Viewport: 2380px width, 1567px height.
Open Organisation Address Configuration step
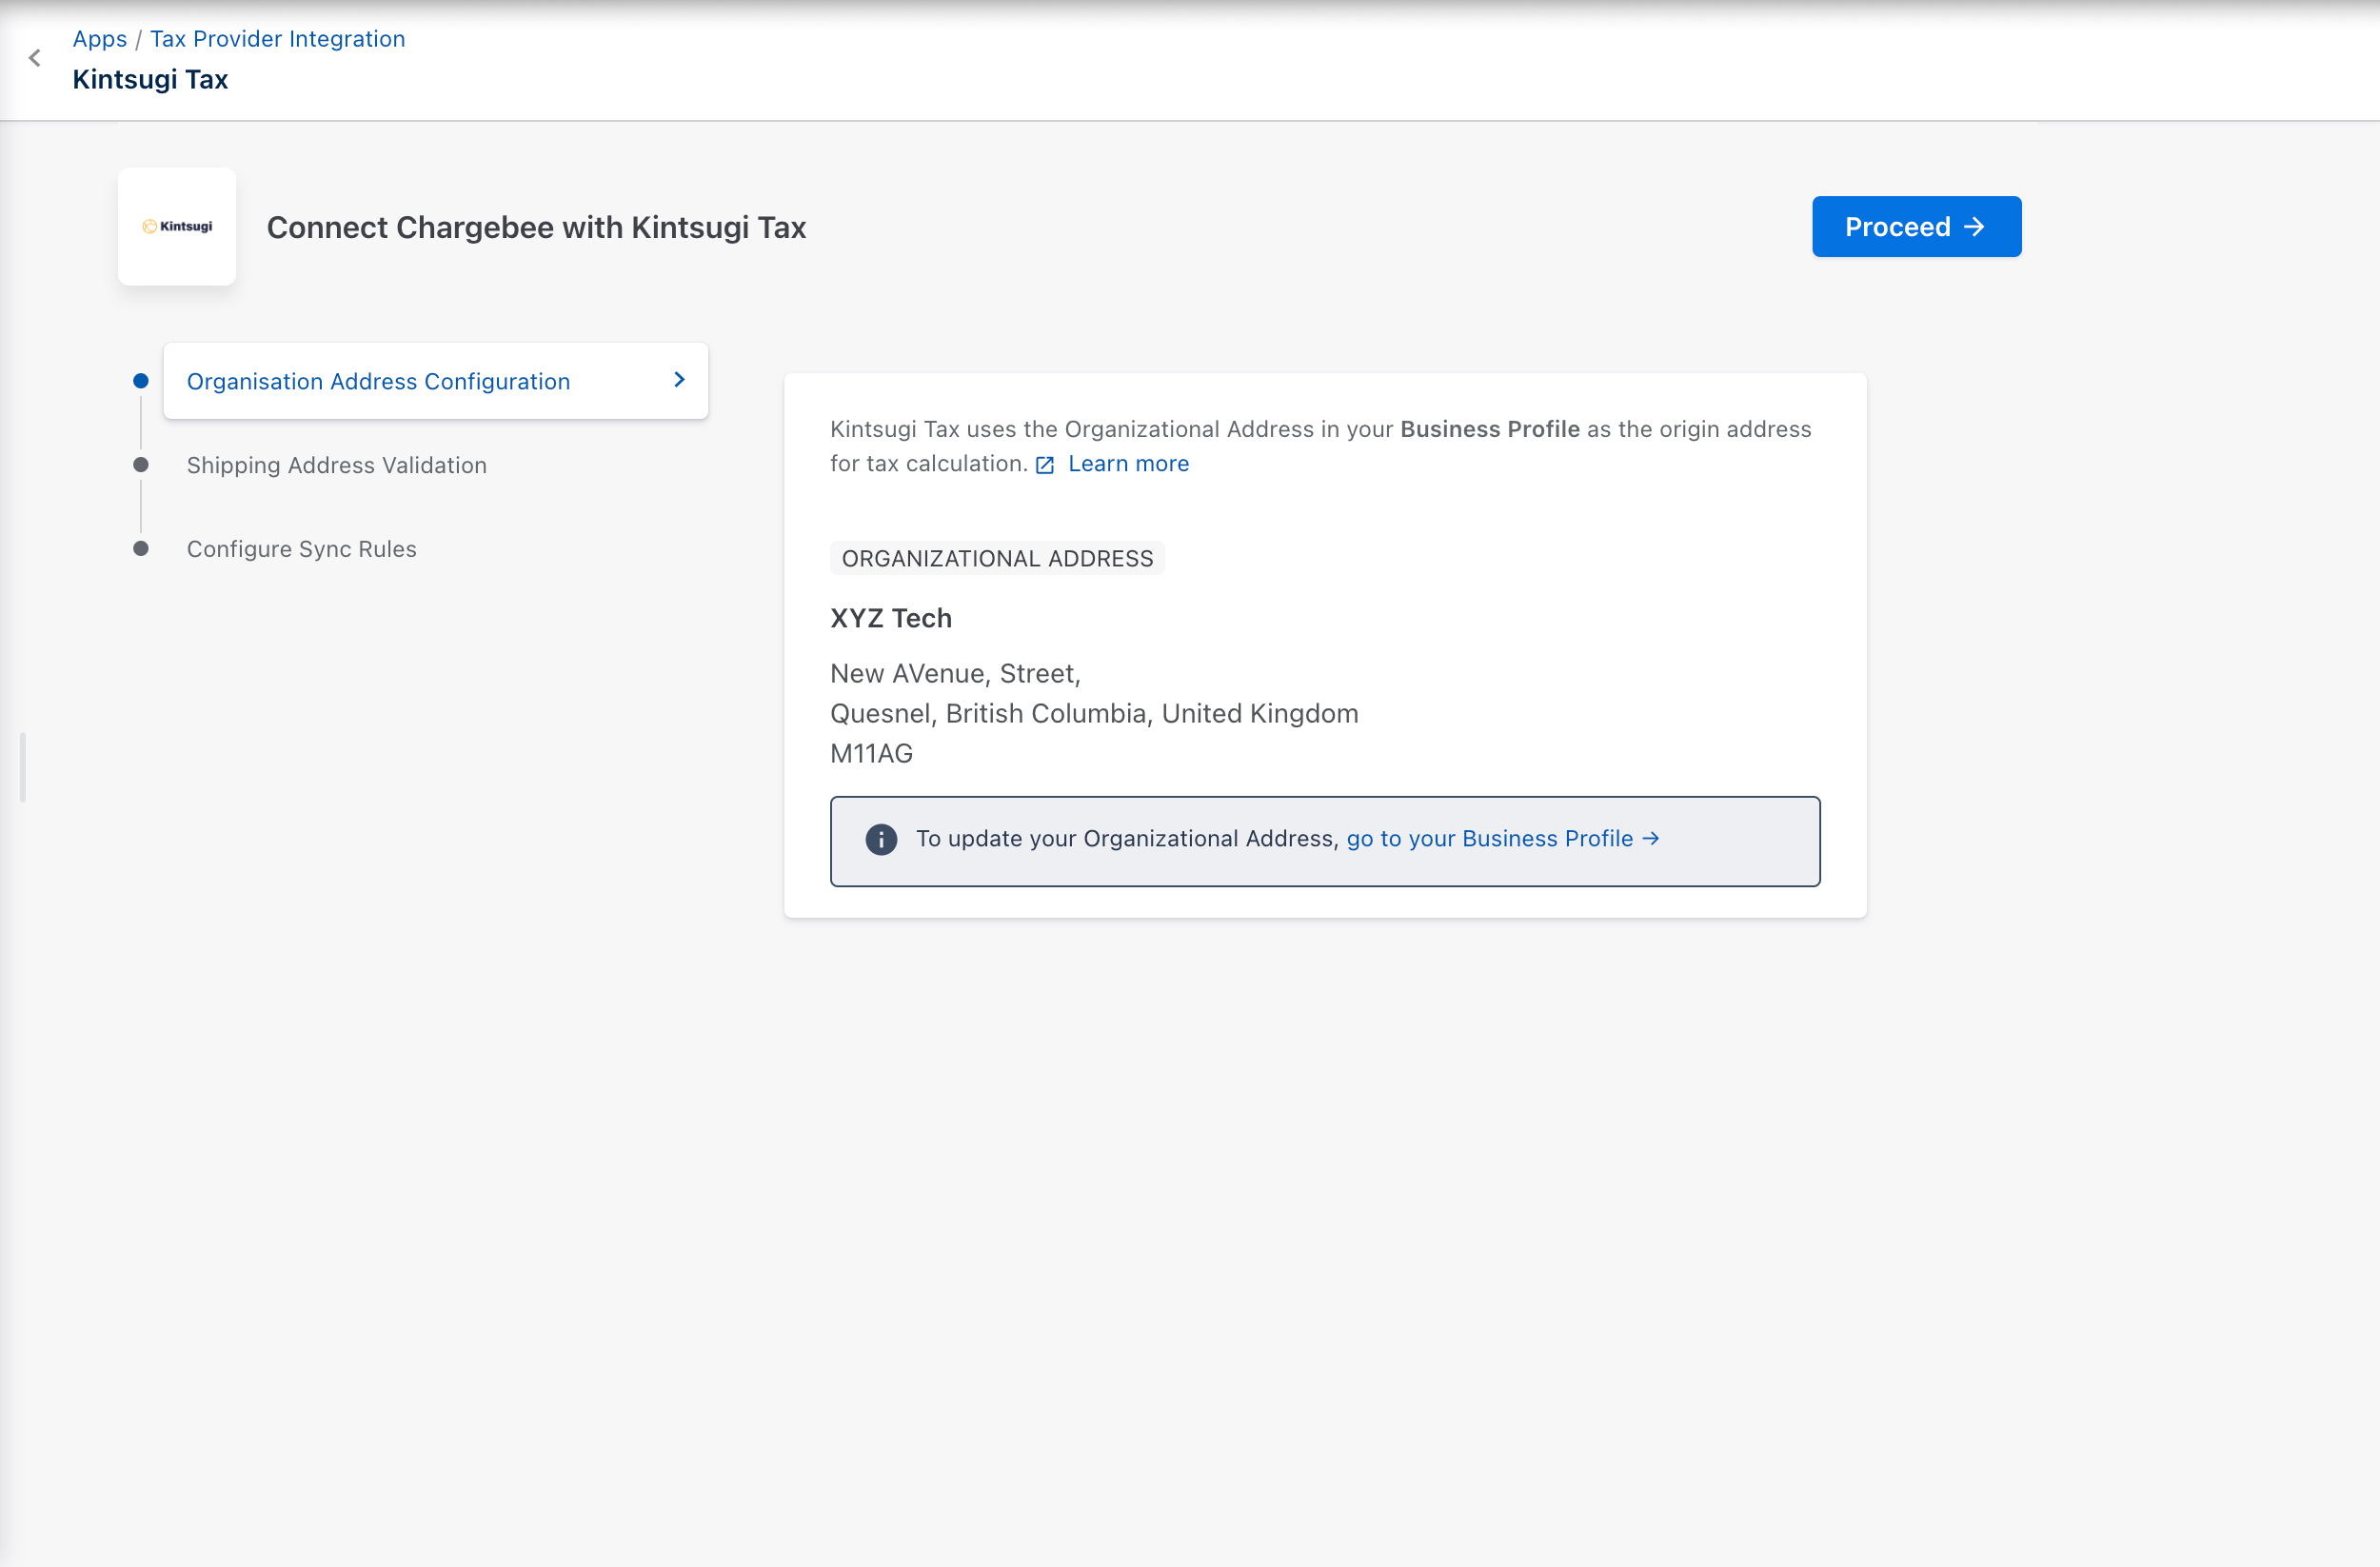(378, 381)
